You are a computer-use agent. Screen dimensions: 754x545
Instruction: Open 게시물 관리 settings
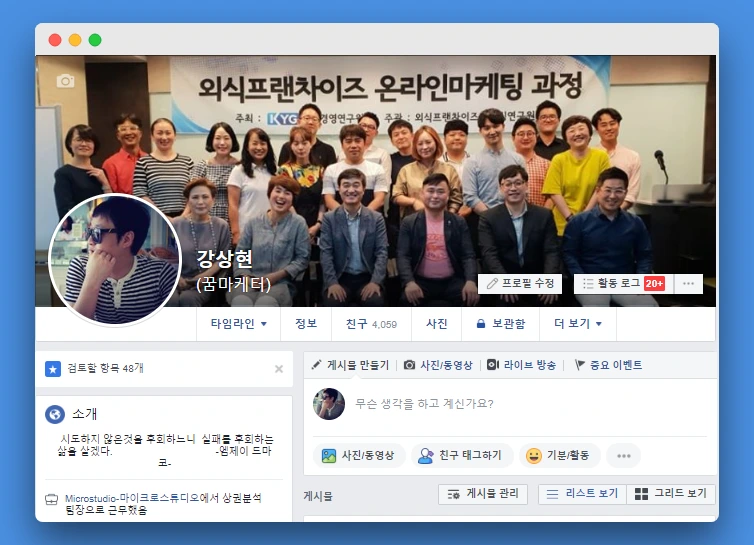[483, 494]
